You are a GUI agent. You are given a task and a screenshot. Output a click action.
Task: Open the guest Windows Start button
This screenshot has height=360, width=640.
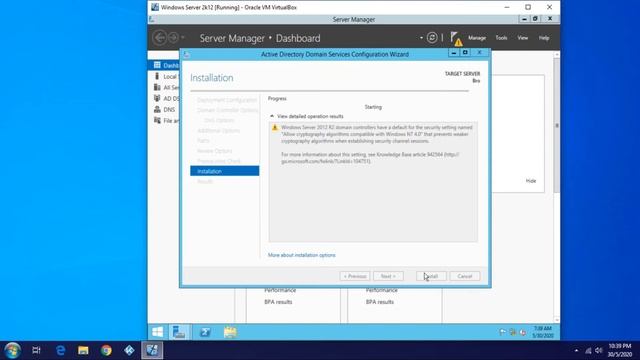pyautogui.click(x=158, y=332)
